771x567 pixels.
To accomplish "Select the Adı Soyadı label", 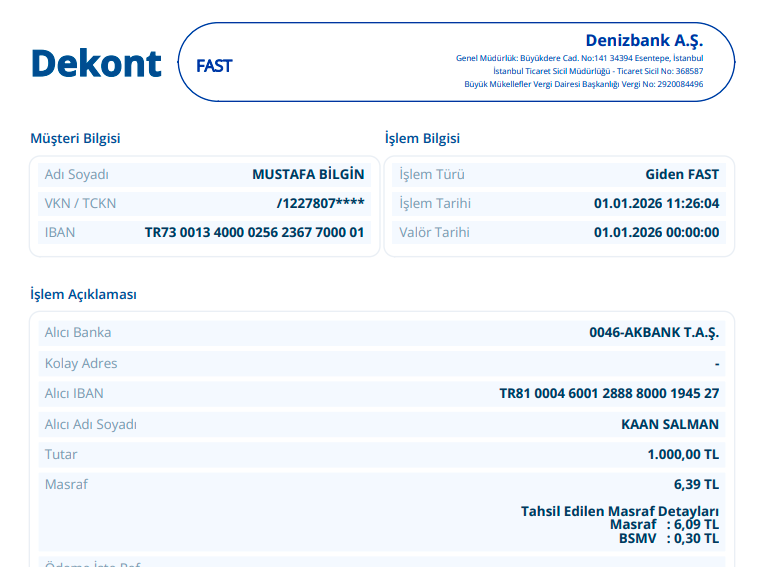I will coord(77,175).
